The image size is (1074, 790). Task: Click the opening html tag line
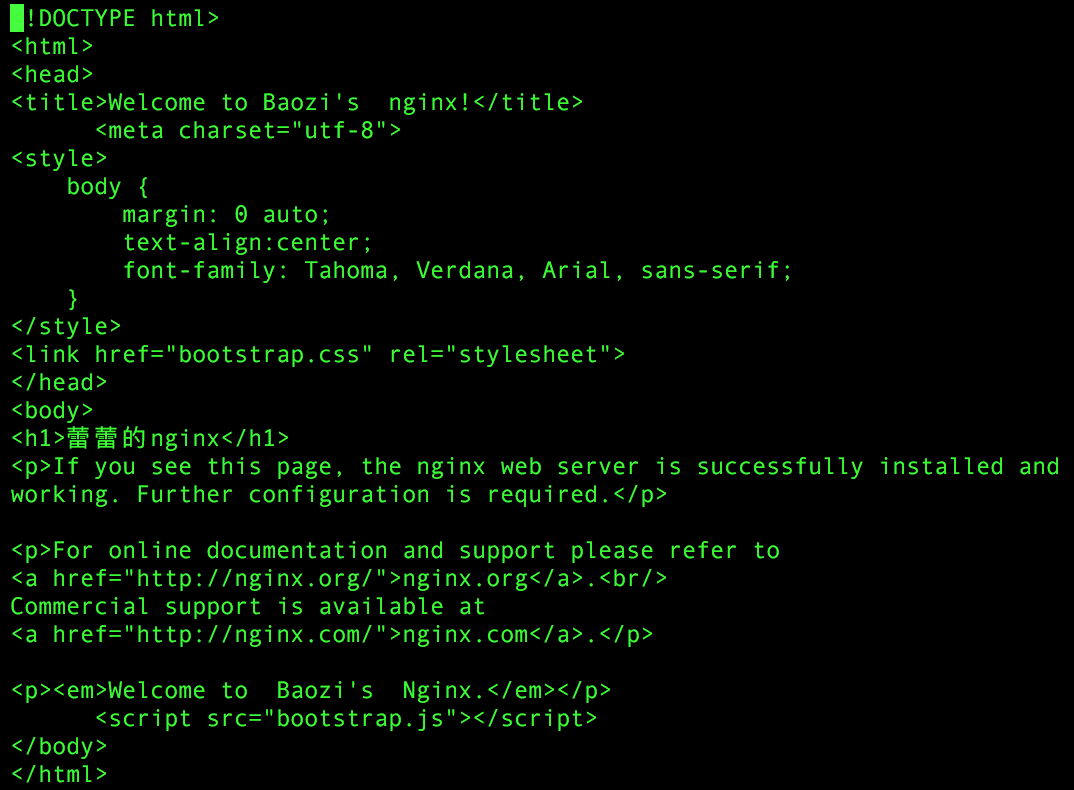point(52,46)
